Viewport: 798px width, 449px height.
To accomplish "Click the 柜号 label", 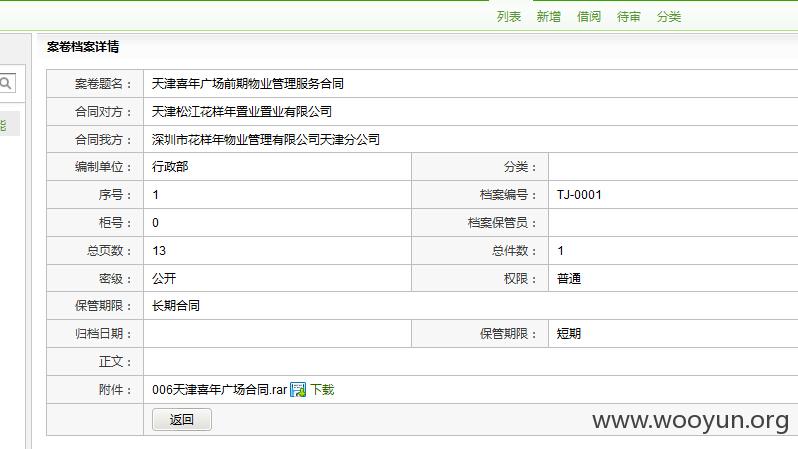I will 115,222.
